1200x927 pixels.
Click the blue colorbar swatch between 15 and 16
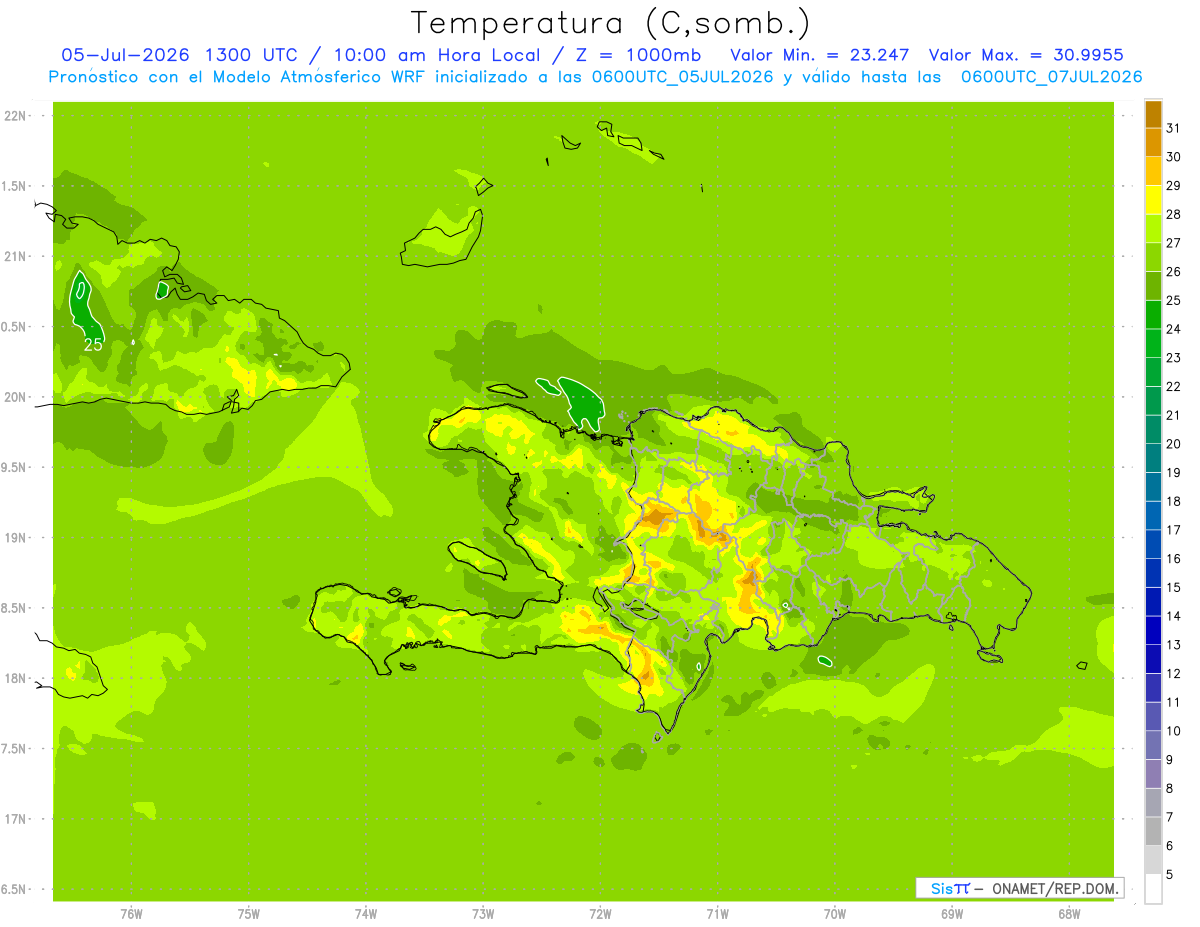point(1153,573)
